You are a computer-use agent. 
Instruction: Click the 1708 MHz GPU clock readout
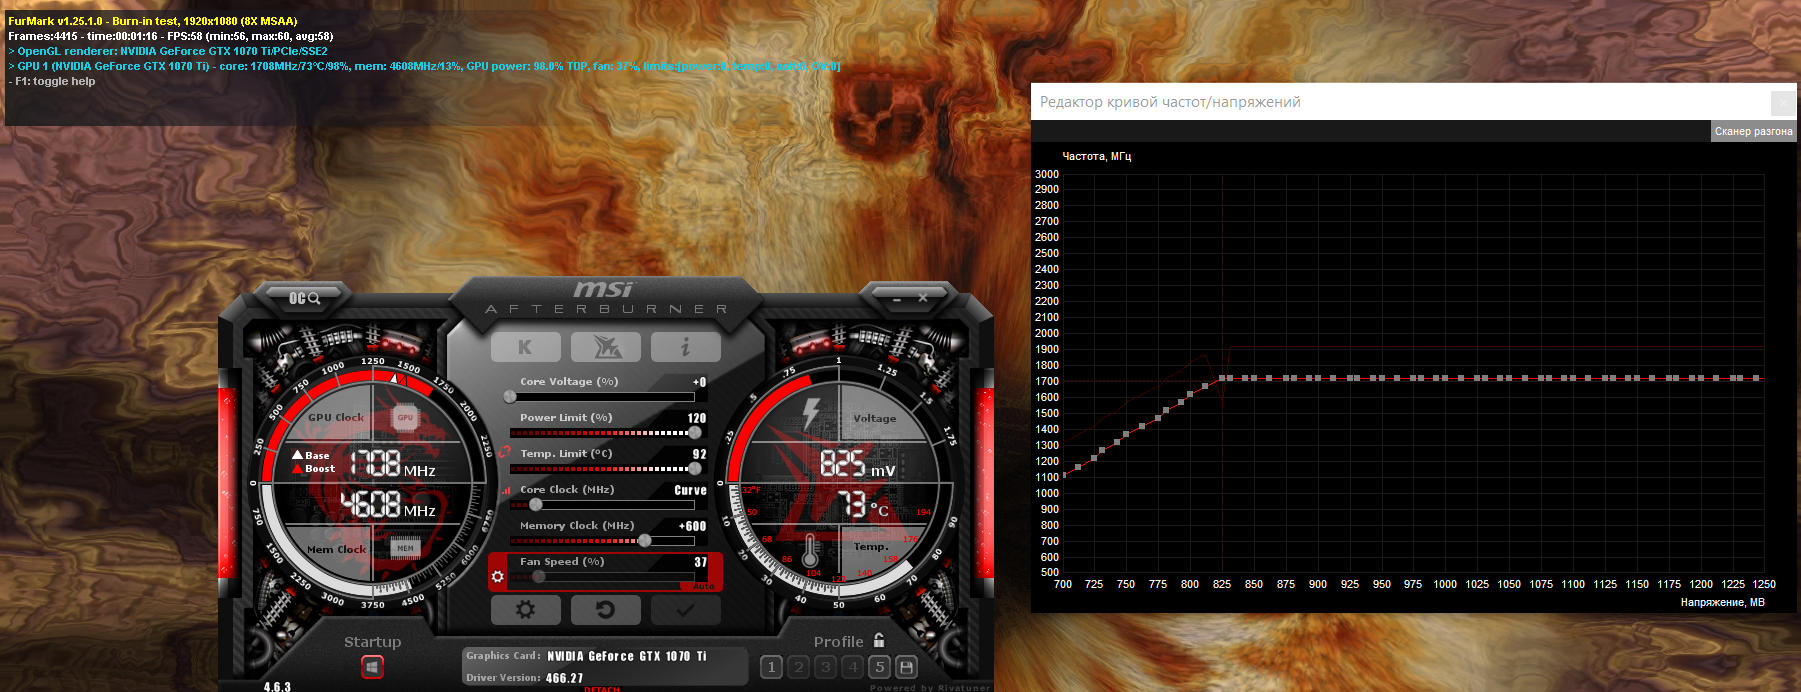coord(393,463)
